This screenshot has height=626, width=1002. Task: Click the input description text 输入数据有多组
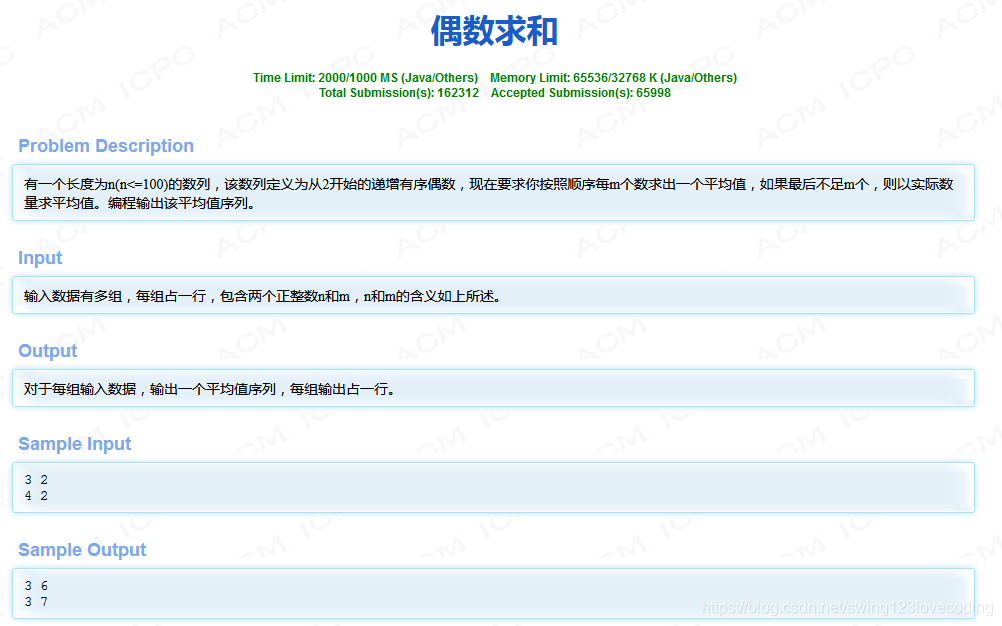263,296
